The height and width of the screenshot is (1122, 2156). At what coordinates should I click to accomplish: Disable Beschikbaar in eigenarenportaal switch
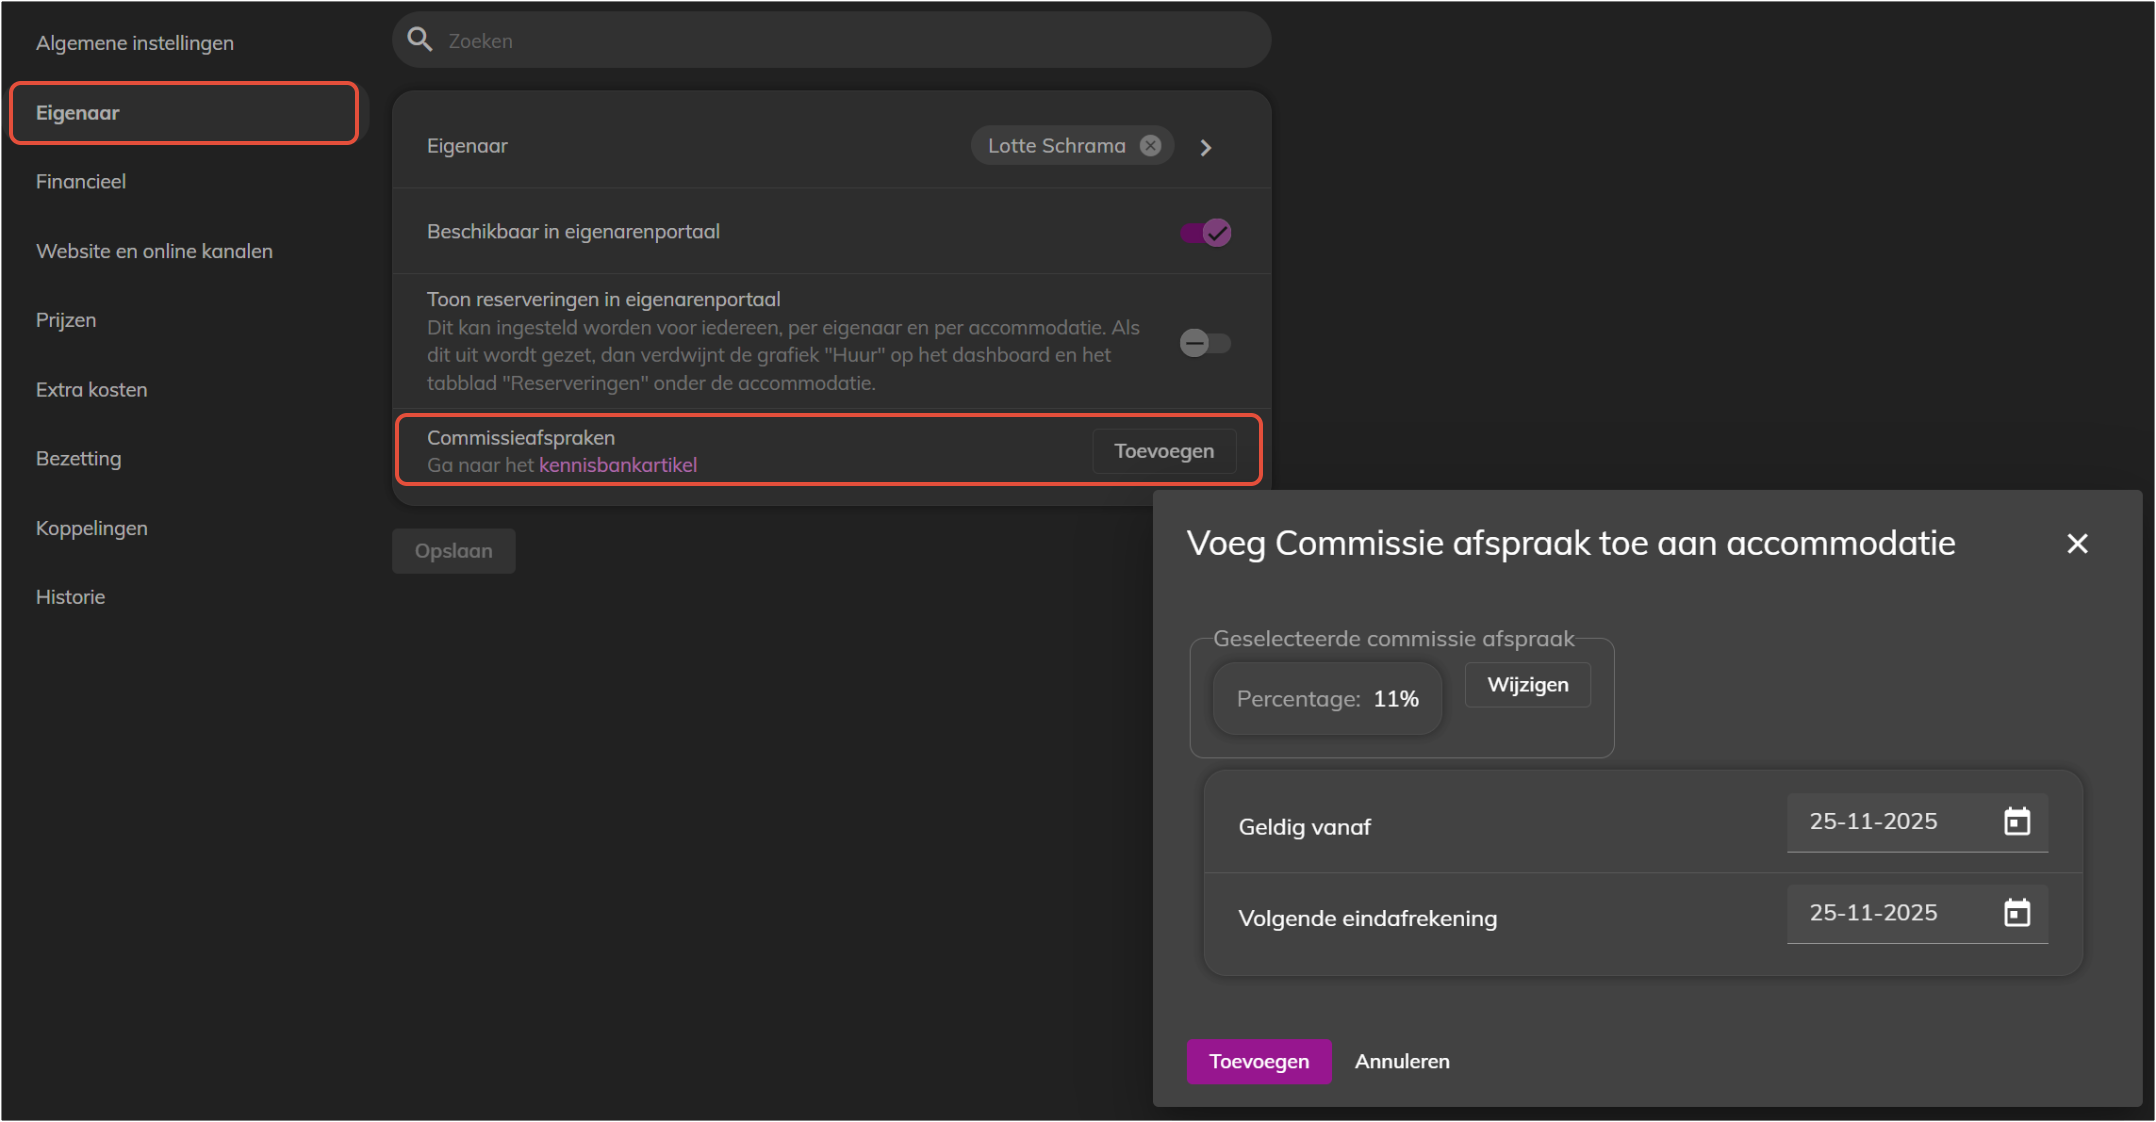point(1205,233)
